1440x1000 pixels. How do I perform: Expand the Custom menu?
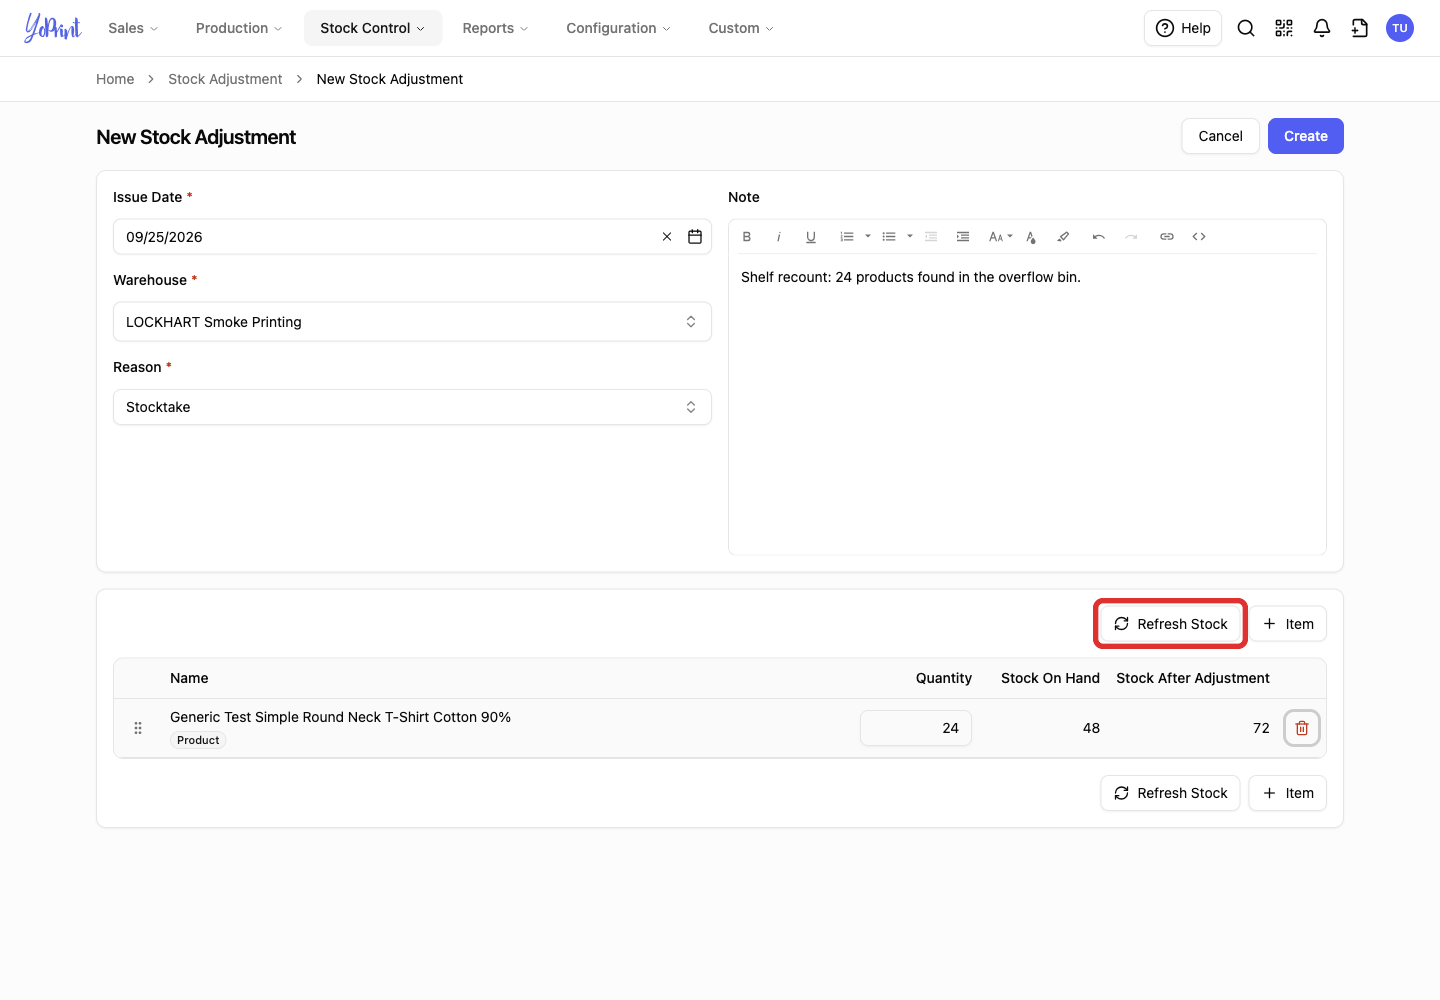741,28
